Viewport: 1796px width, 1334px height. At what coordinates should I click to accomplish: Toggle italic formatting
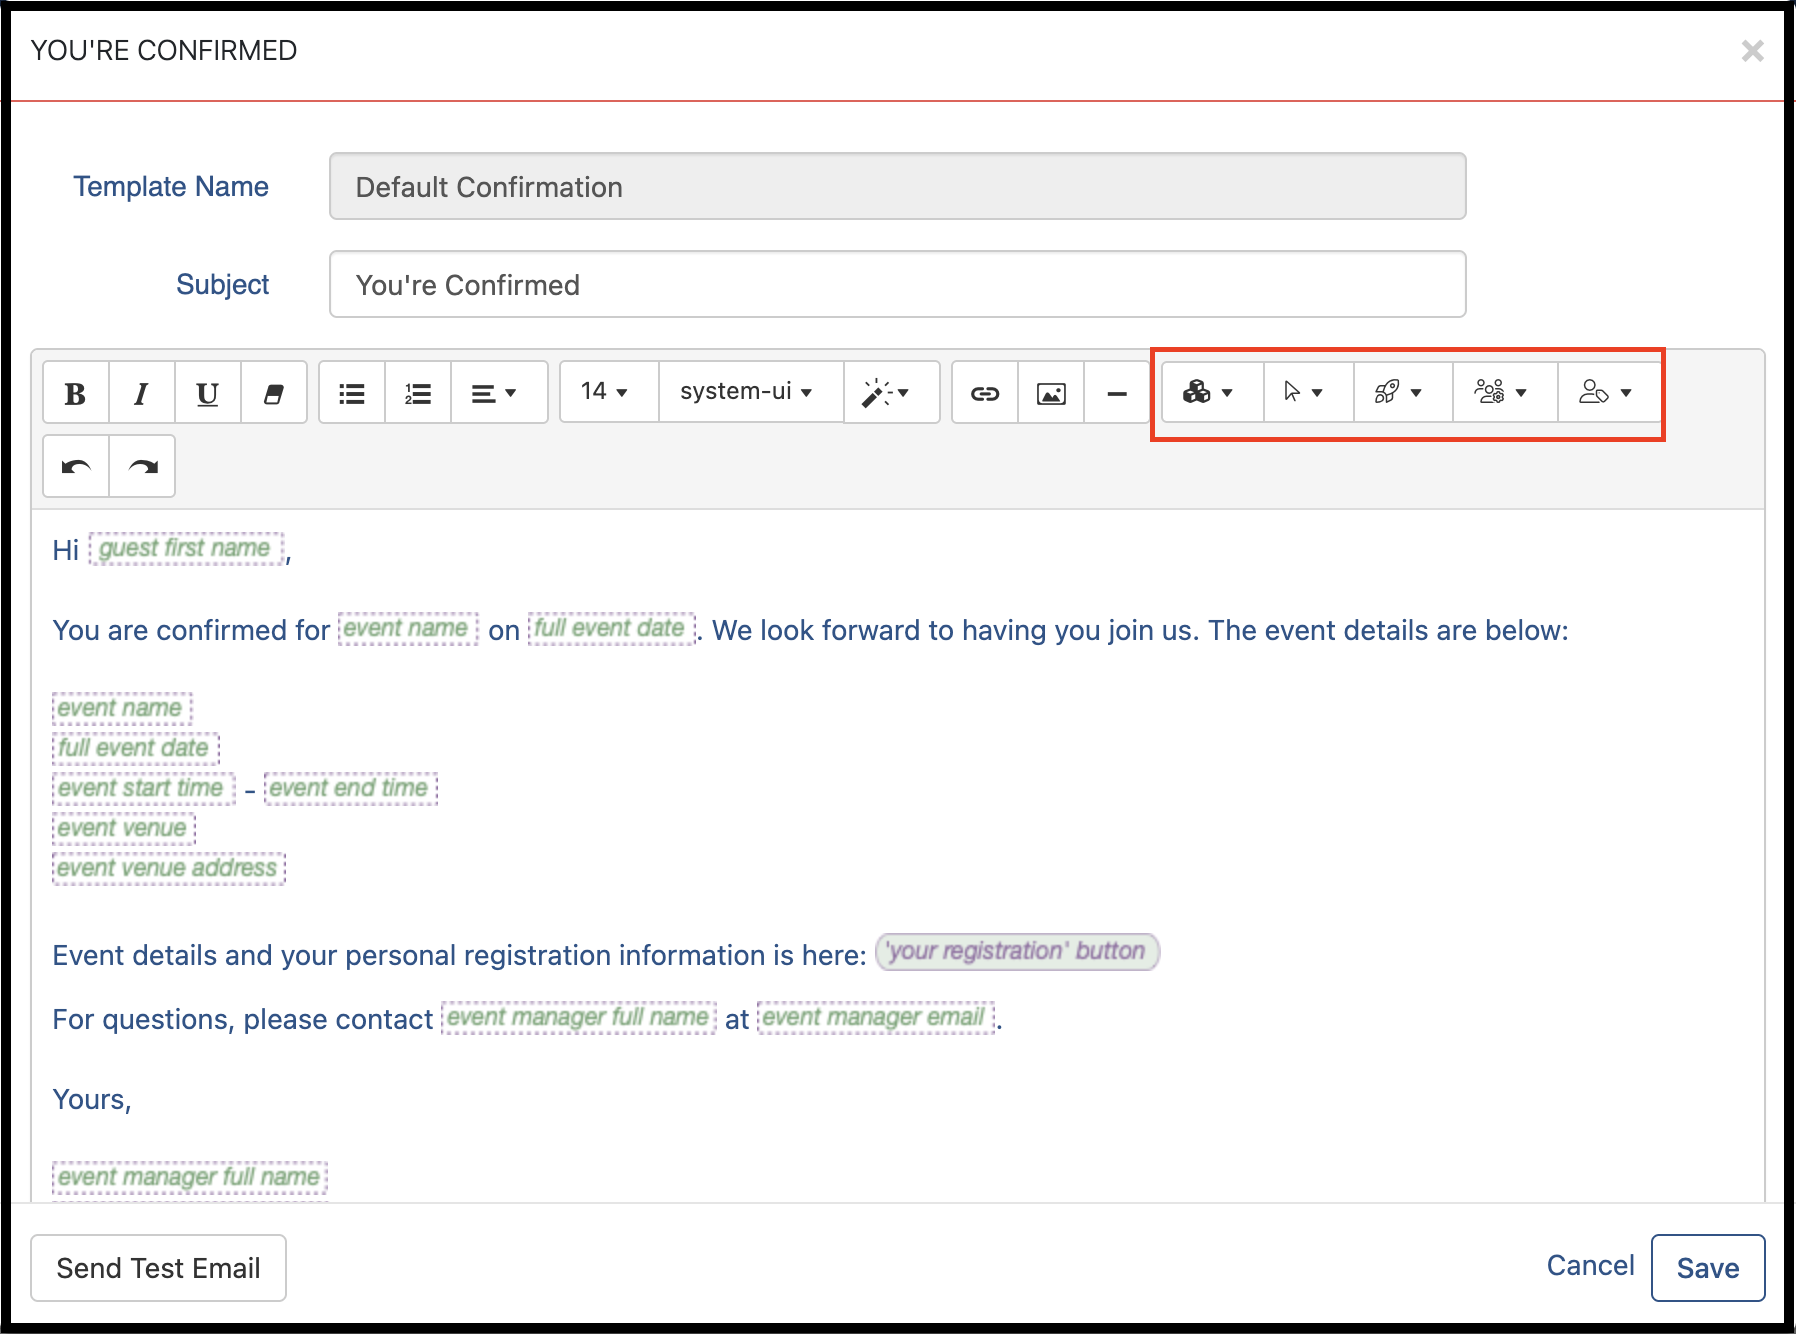141,393
